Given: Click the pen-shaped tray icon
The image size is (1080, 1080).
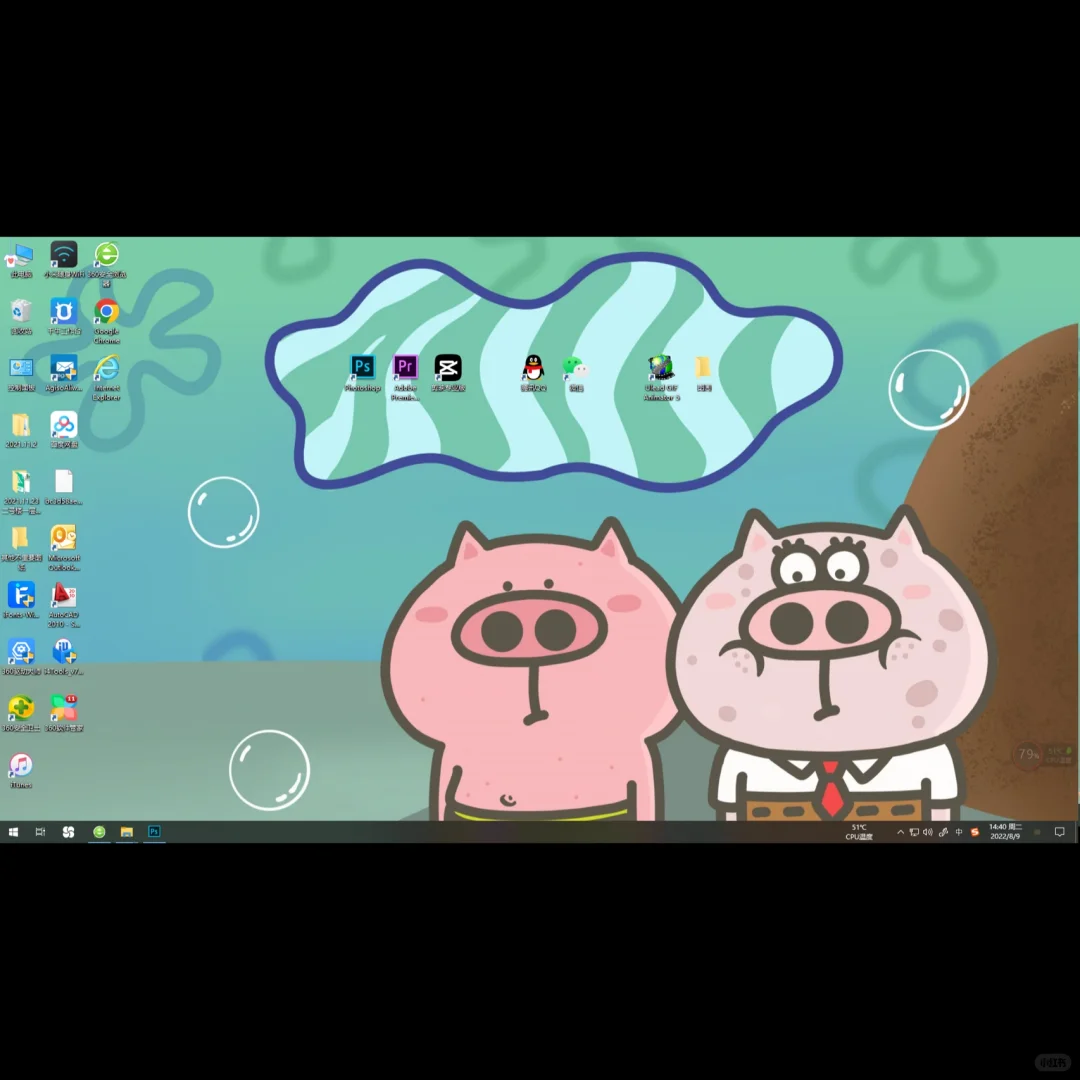Looking at the screenshot, I should pos(943,832).
